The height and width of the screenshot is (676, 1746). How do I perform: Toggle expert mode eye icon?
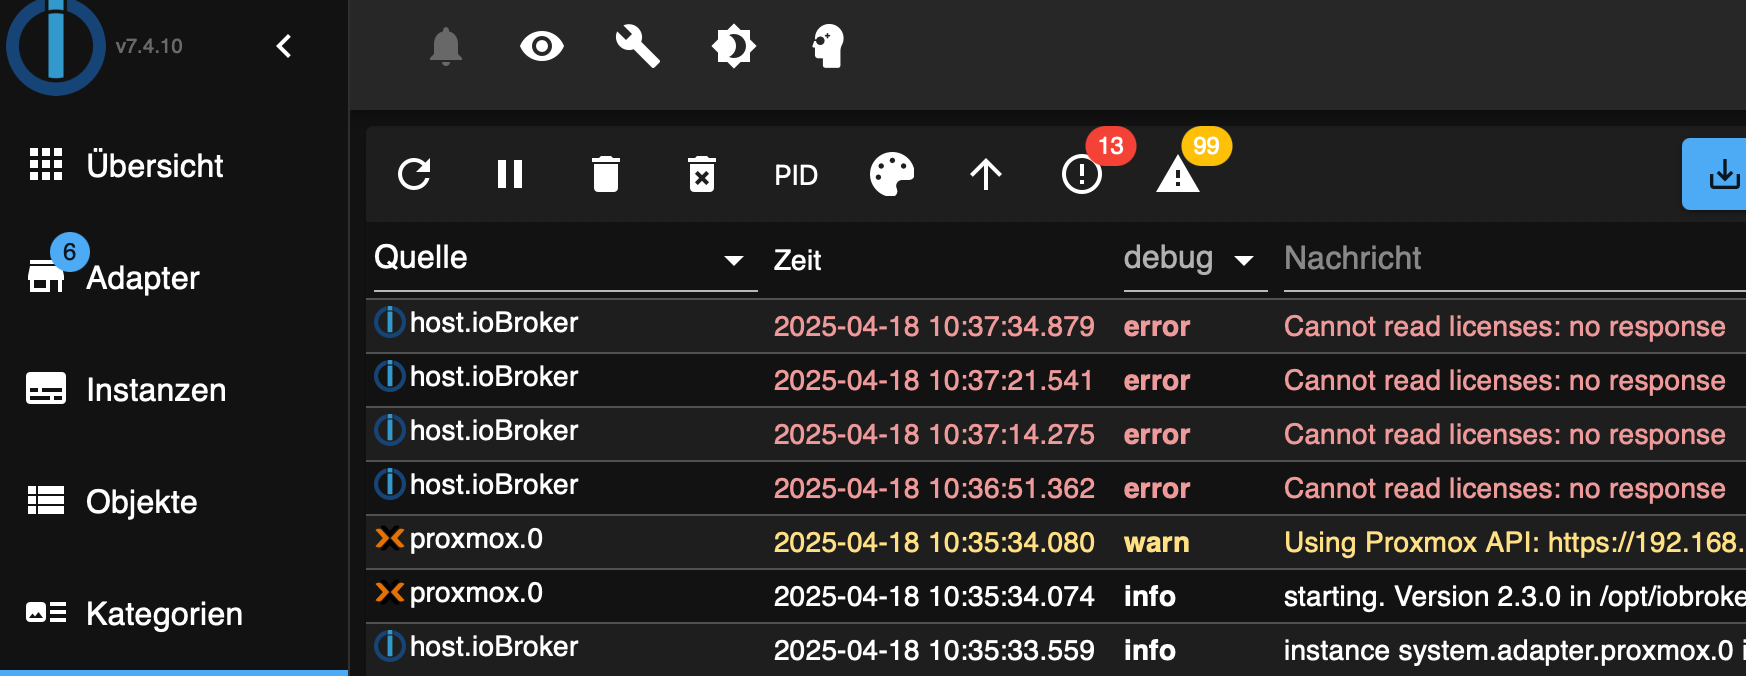pyautogui.click(x=542, y=46)
